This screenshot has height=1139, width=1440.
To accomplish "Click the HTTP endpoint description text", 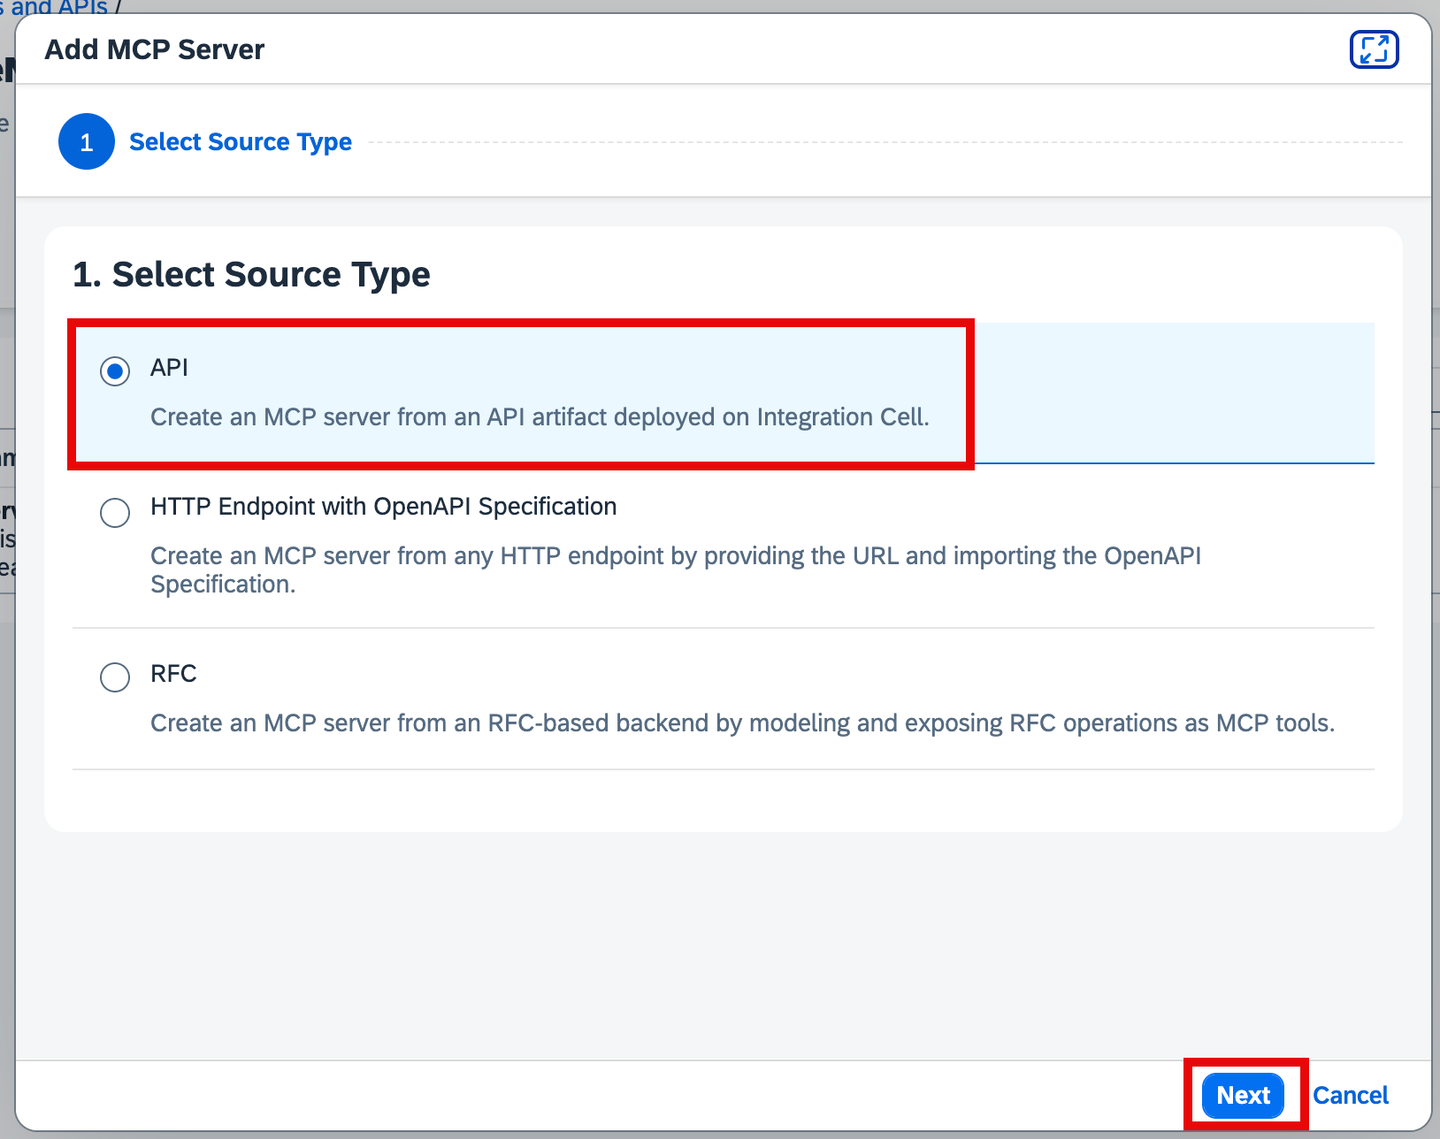I will [676, 570].
